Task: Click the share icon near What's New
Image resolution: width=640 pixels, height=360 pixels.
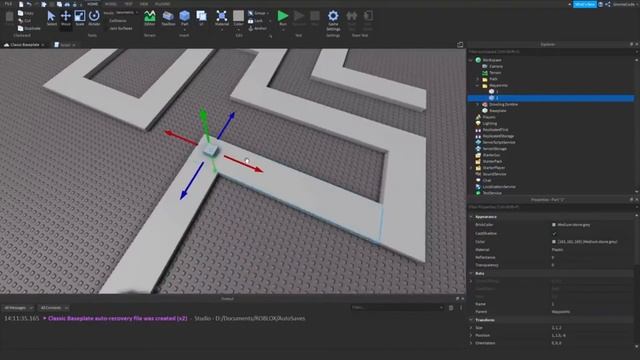Action: click(608, 4)
